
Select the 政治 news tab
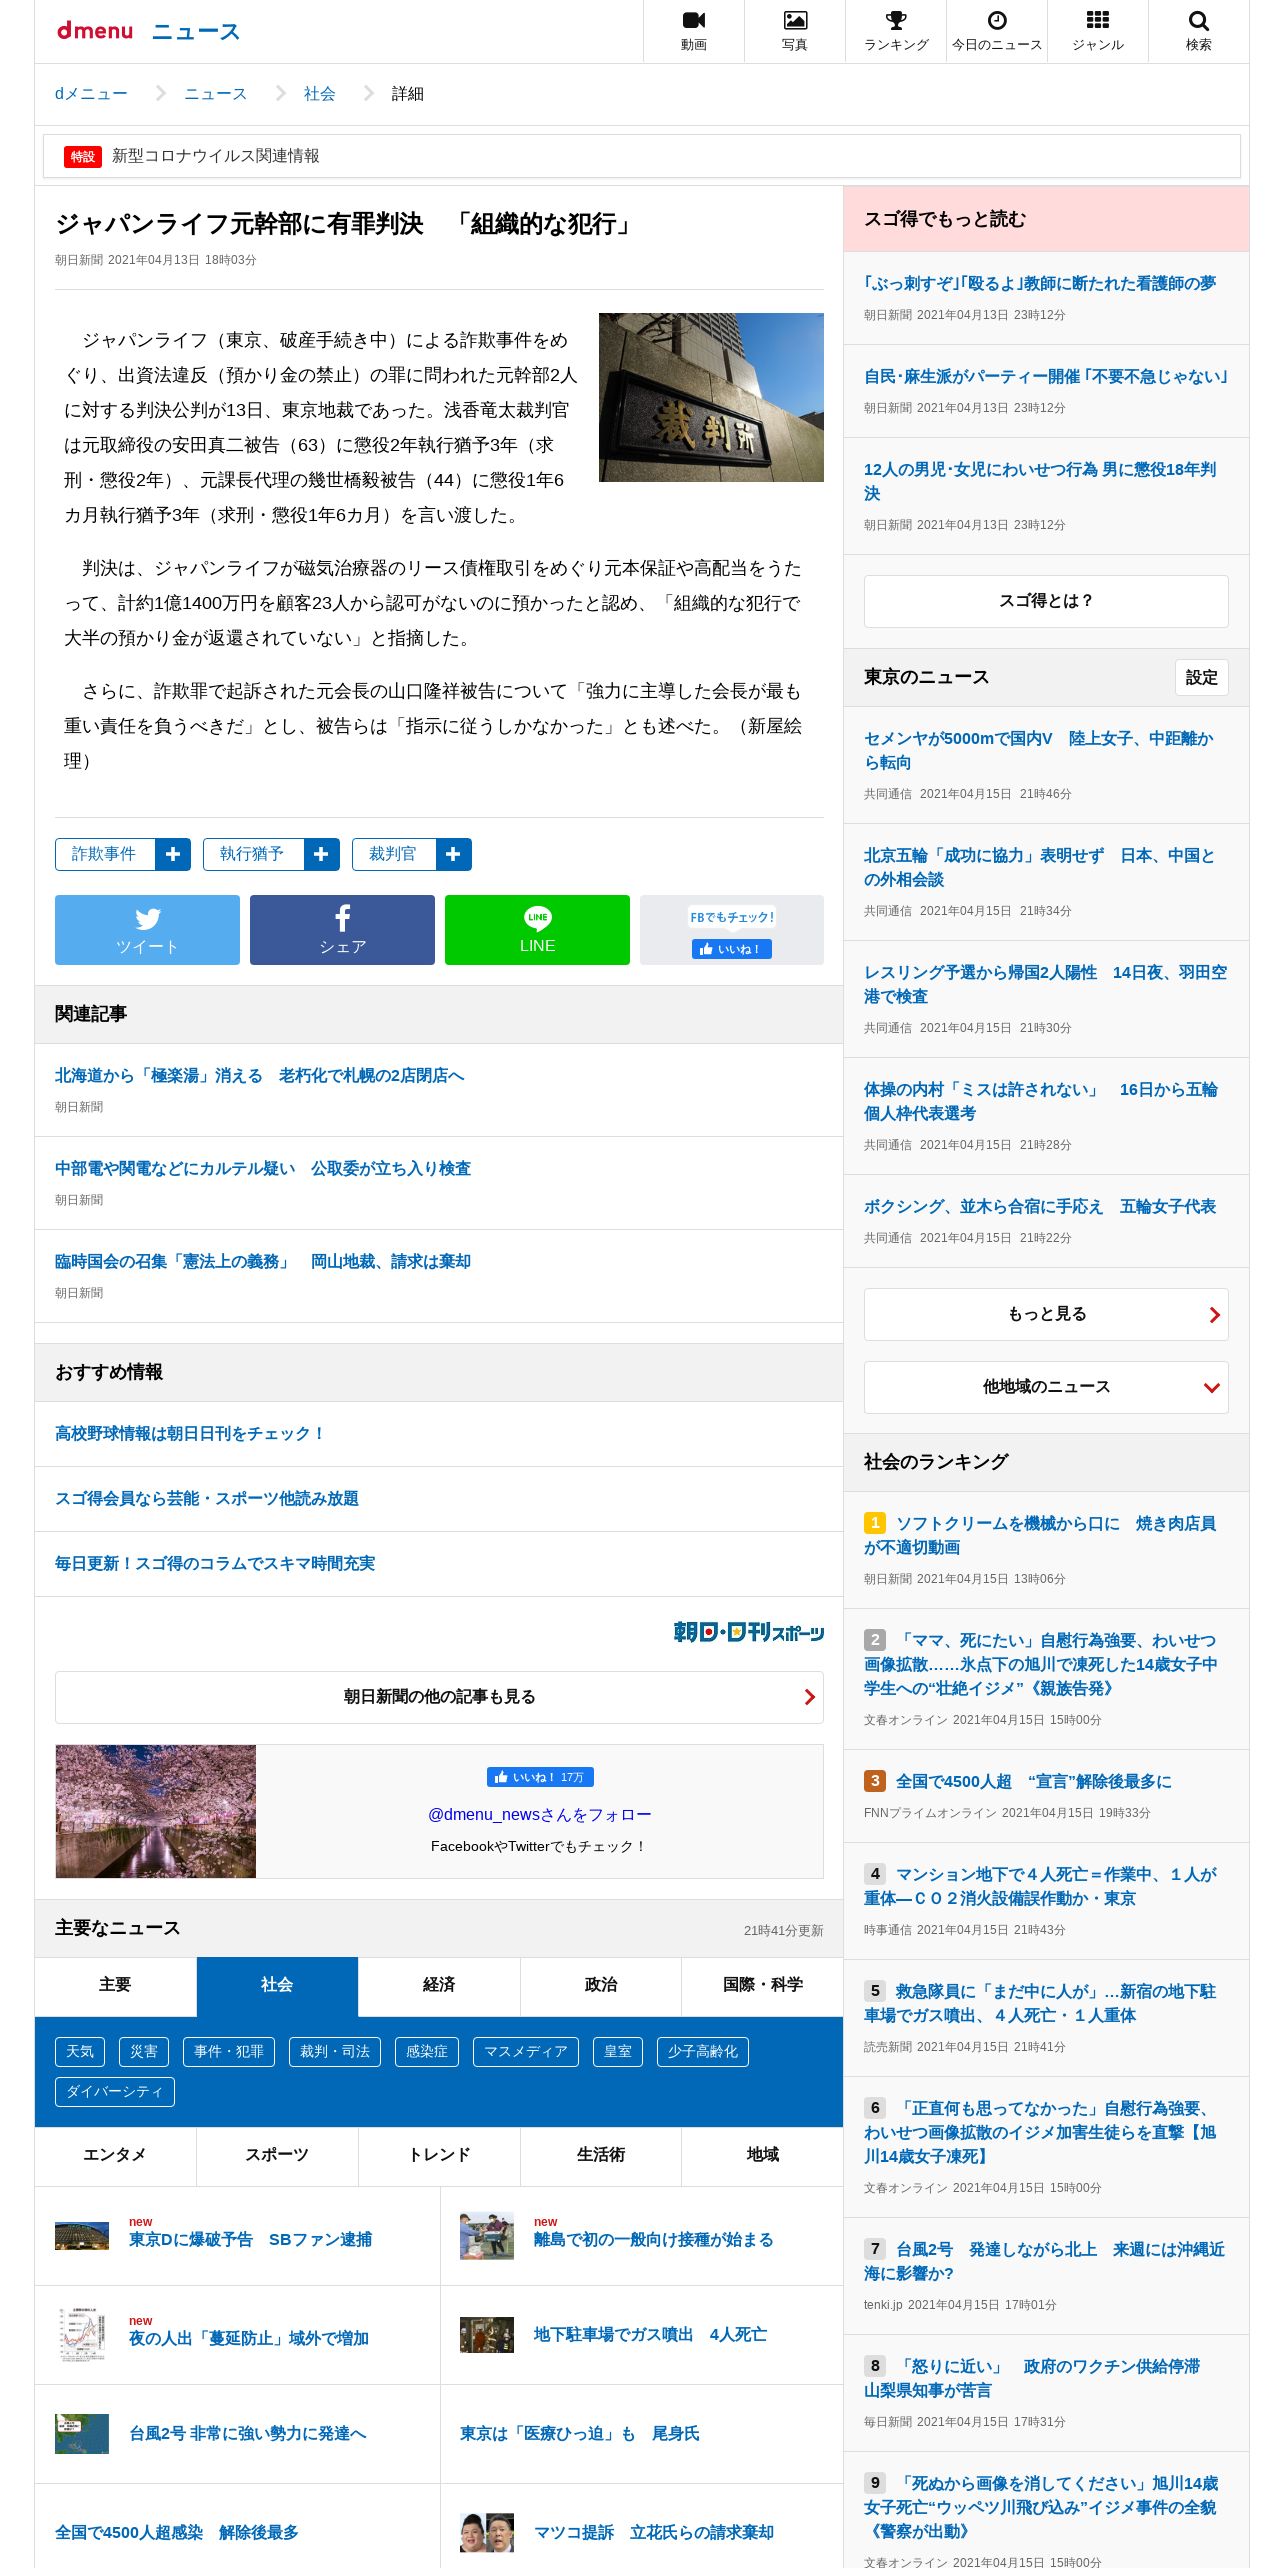coord(601,1986)
